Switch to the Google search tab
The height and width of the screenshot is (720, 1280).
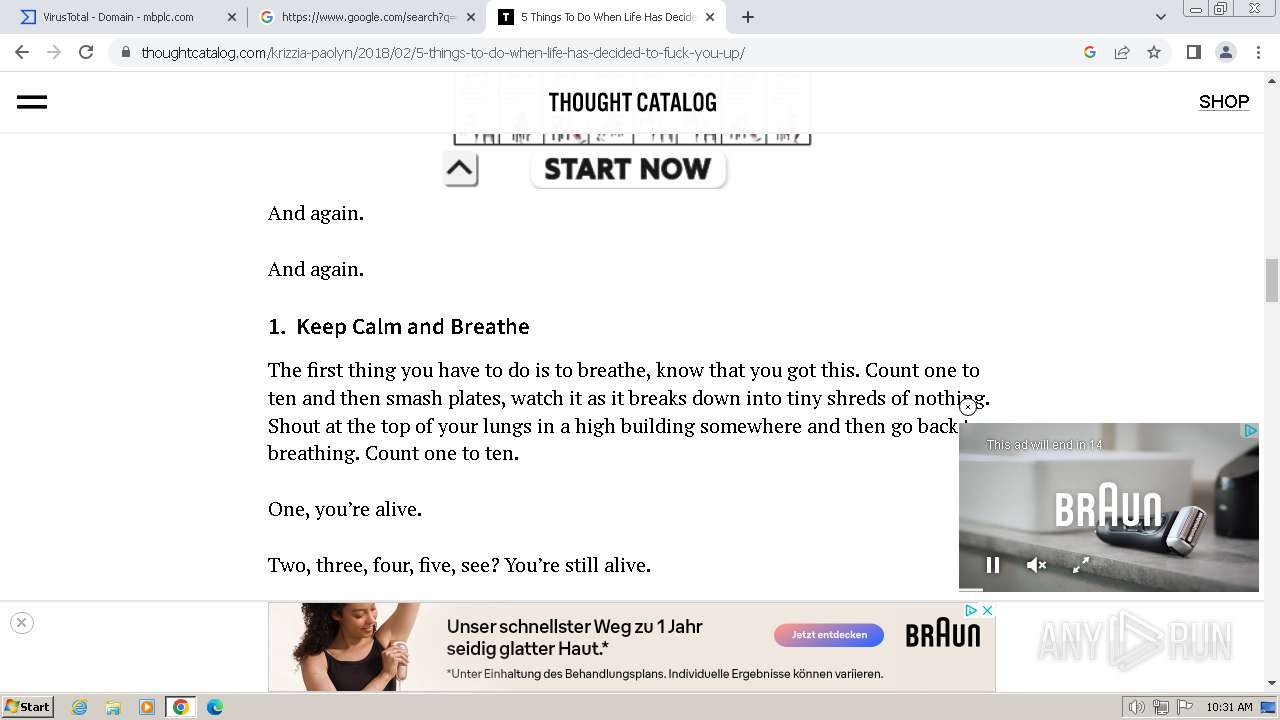[x=368, y=17]
